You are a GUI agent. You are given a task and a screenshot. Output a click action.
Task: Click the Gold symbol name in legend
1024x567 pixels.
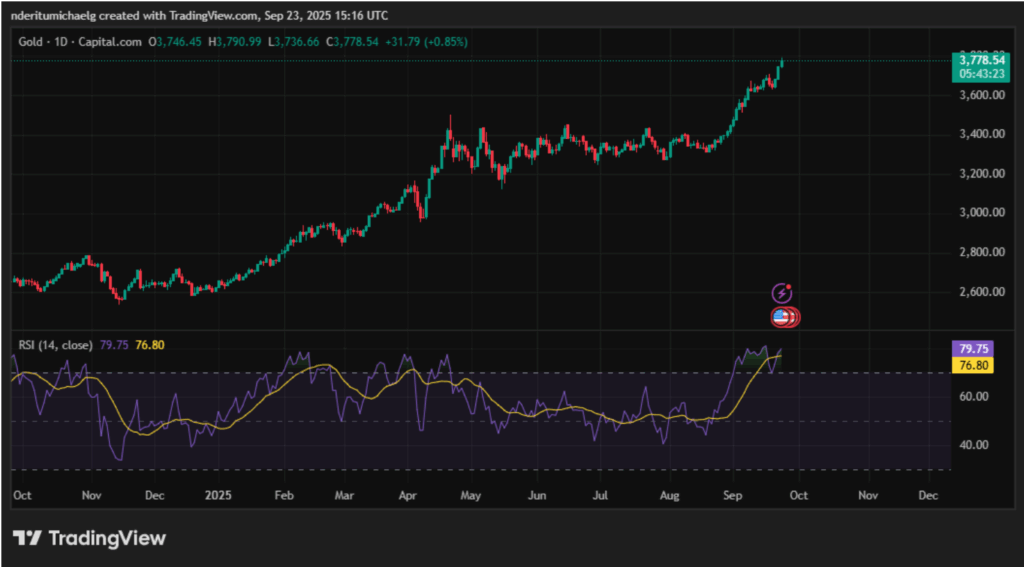coord(30,42)
